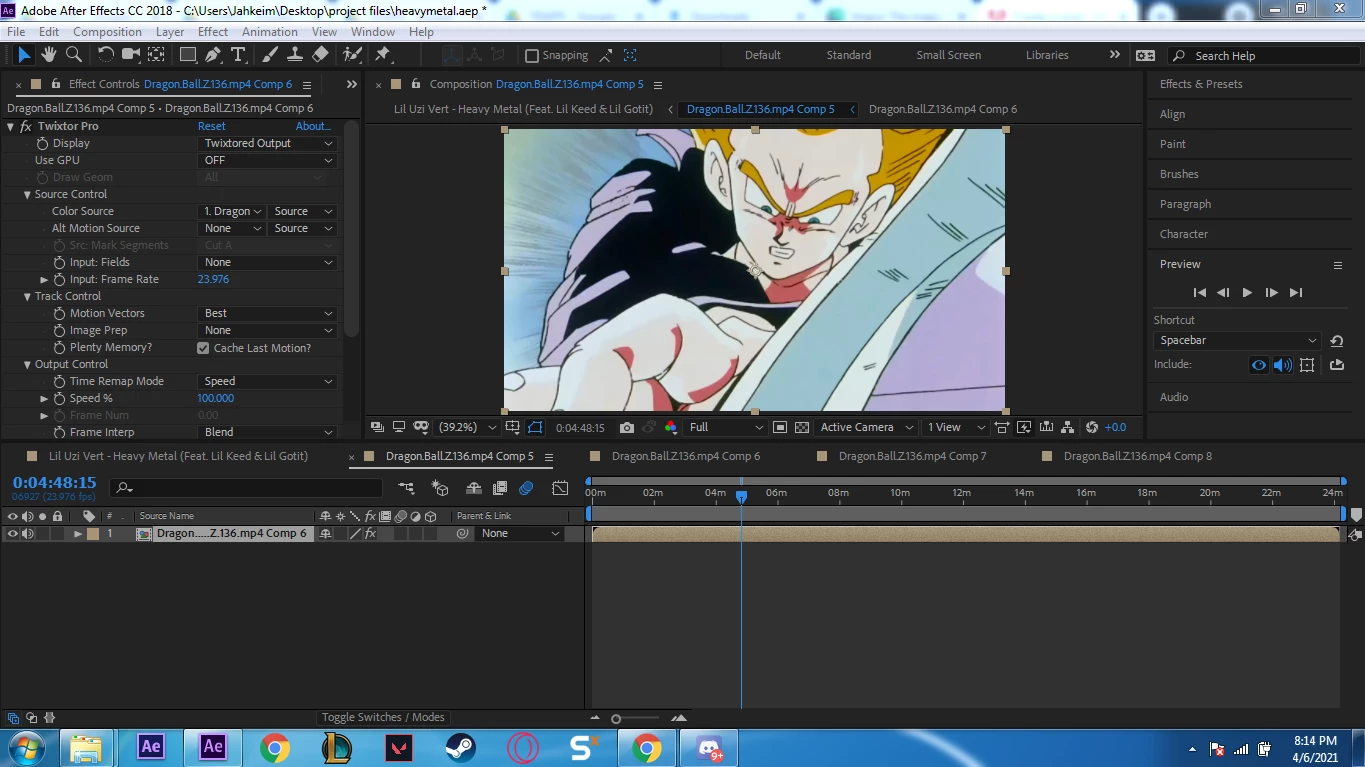
Task: Collapse the Source Control section
Action: (x=28, y=195)
